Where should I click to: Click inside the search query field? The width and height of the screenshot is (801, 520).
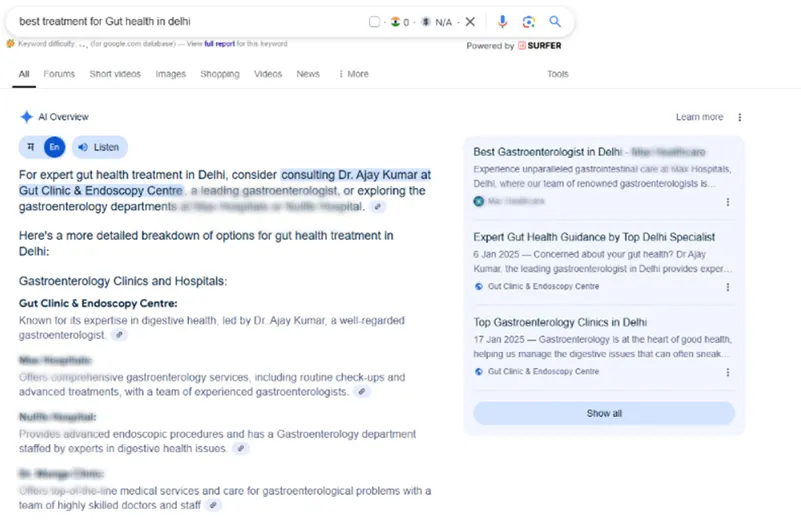(x=180, y=21)
